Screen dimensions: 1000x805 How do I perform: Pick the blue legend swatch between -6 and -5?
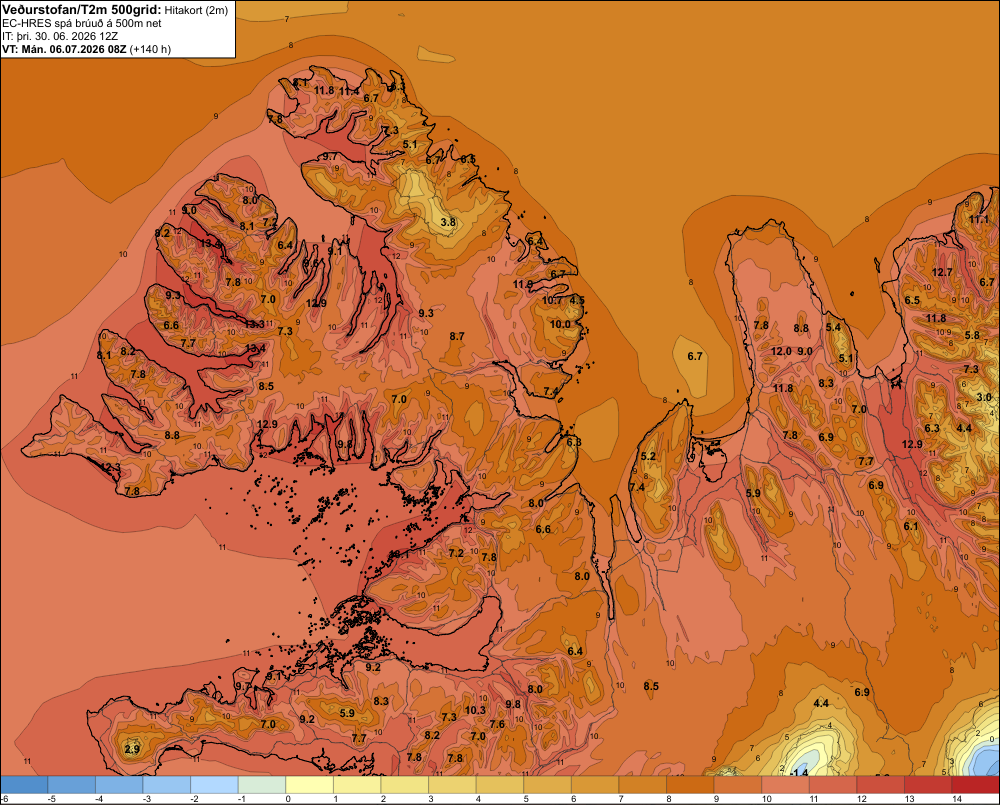pyautogui.click(x=24, y=785)
